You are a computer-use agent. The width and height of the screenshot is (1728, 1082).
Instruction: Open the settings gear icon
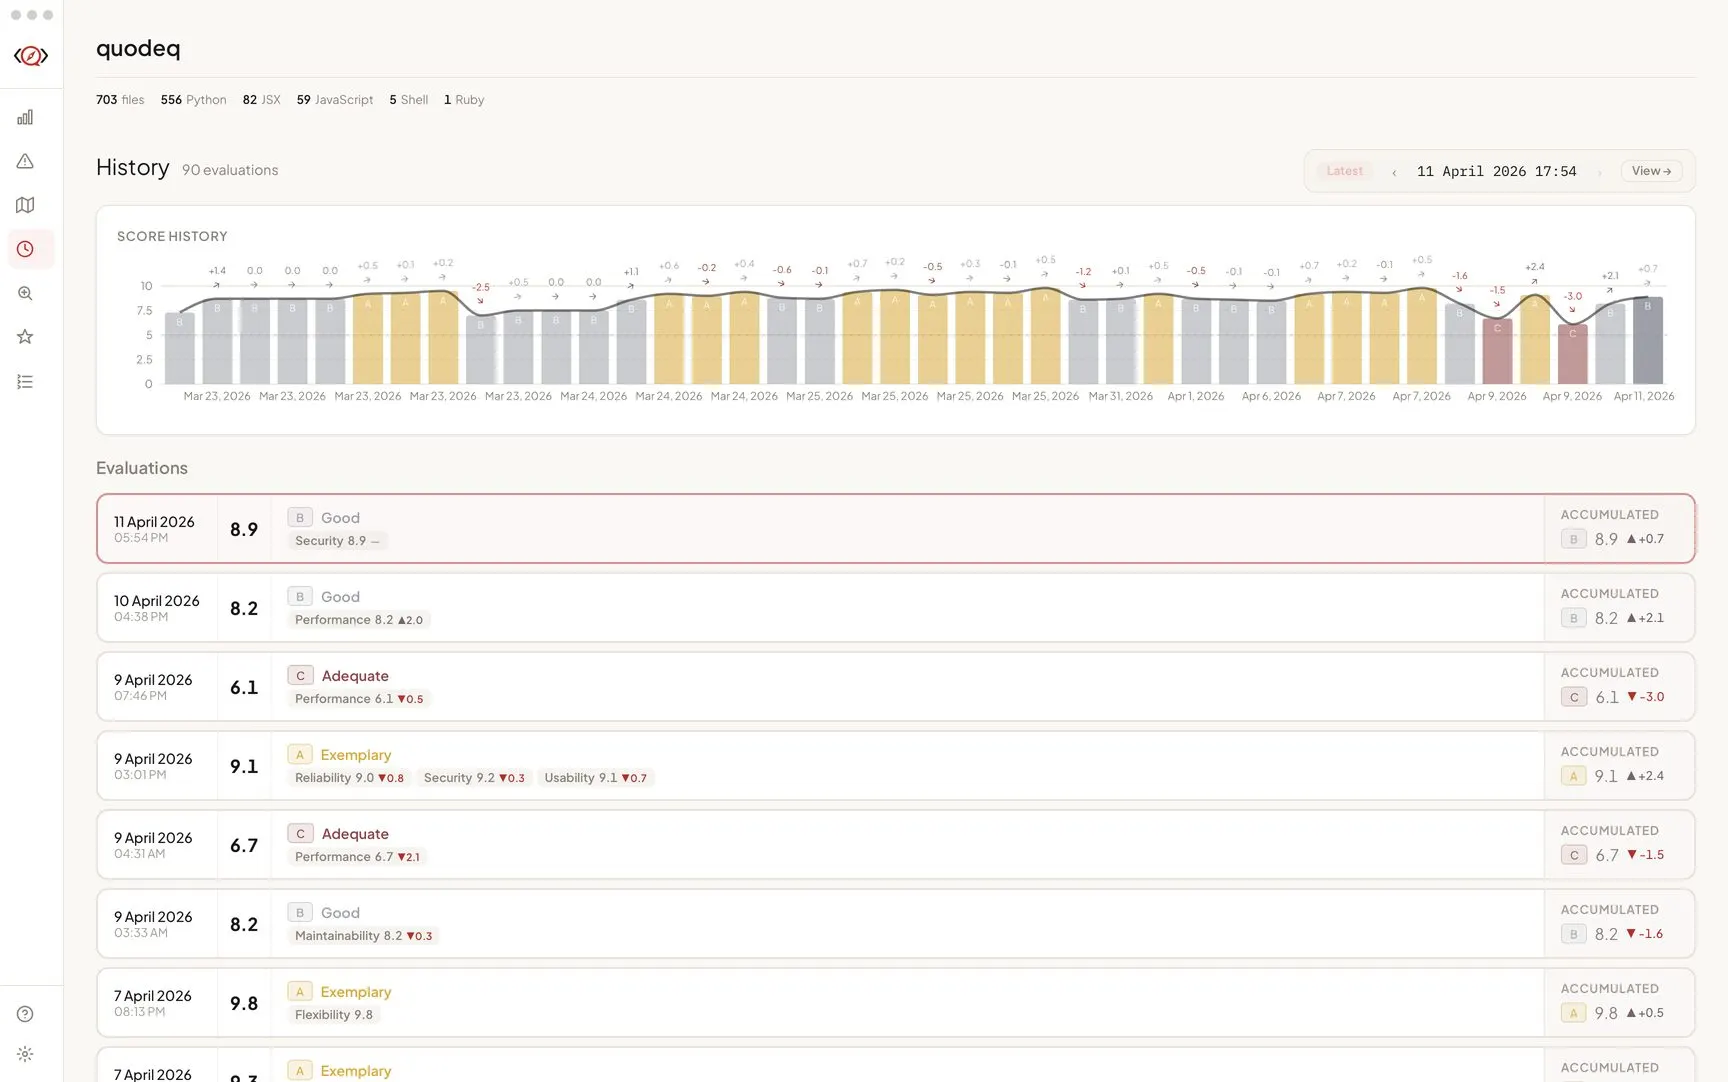25,1054
